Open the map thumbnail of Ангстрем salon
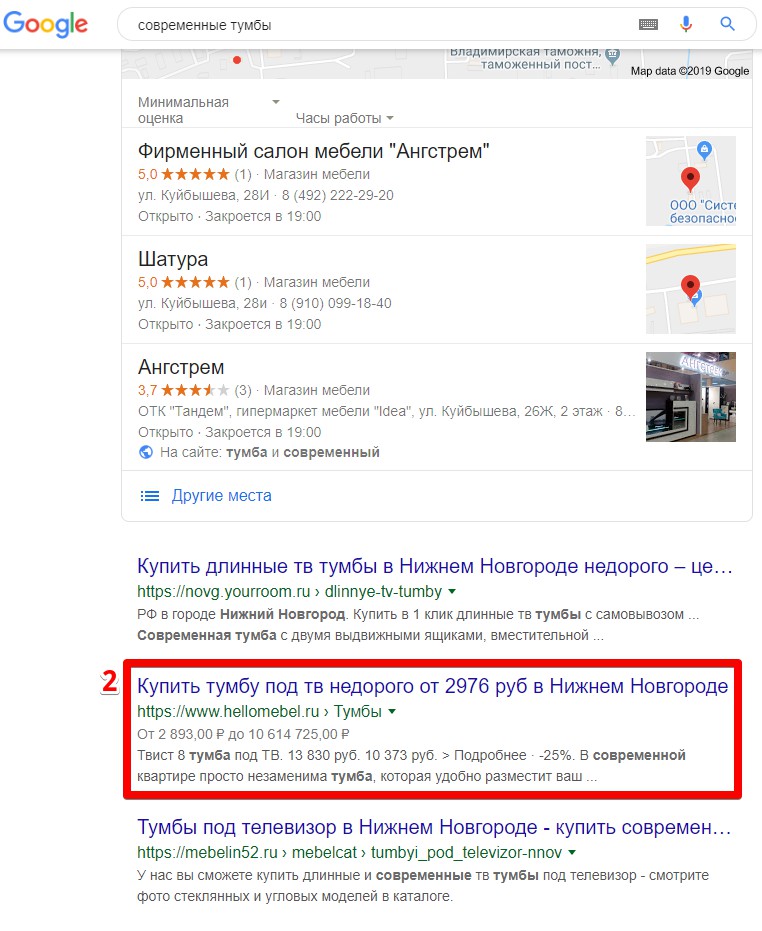 click(691, 180)
